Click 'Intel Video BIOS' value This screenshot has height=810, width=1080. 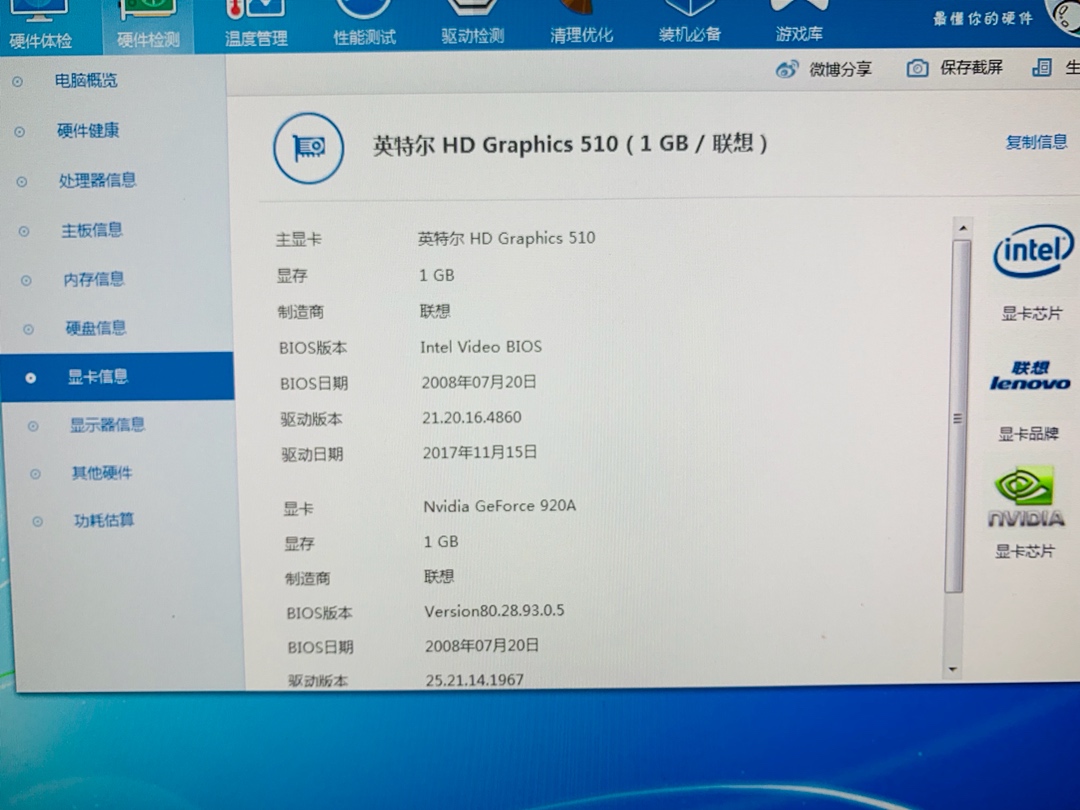pos(481,347)
